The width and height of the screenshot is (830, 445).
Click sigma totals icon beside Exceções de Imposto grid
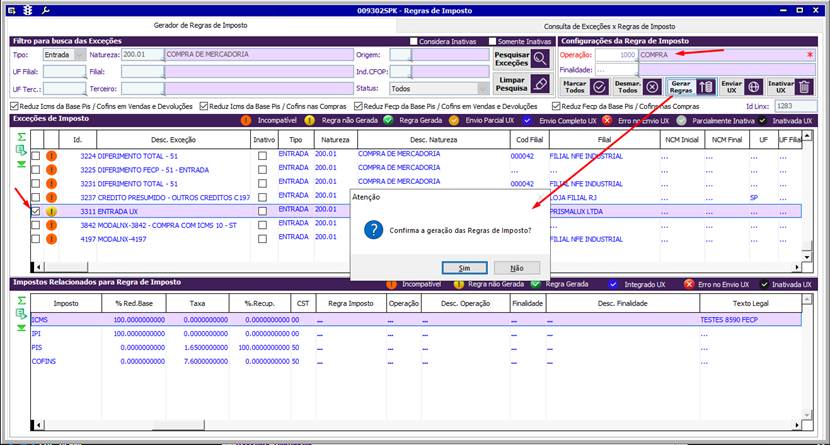[21, 137]
